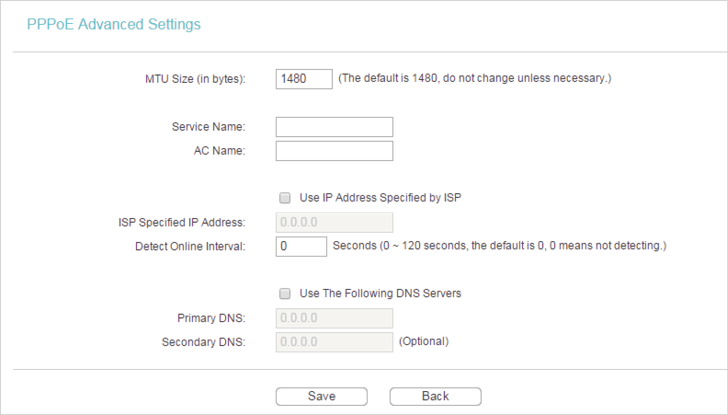The width and height of the screenshot is (728, 415).
Task: Click the (Optional) note beside Secondary DNS
Action: click(424, 341)
